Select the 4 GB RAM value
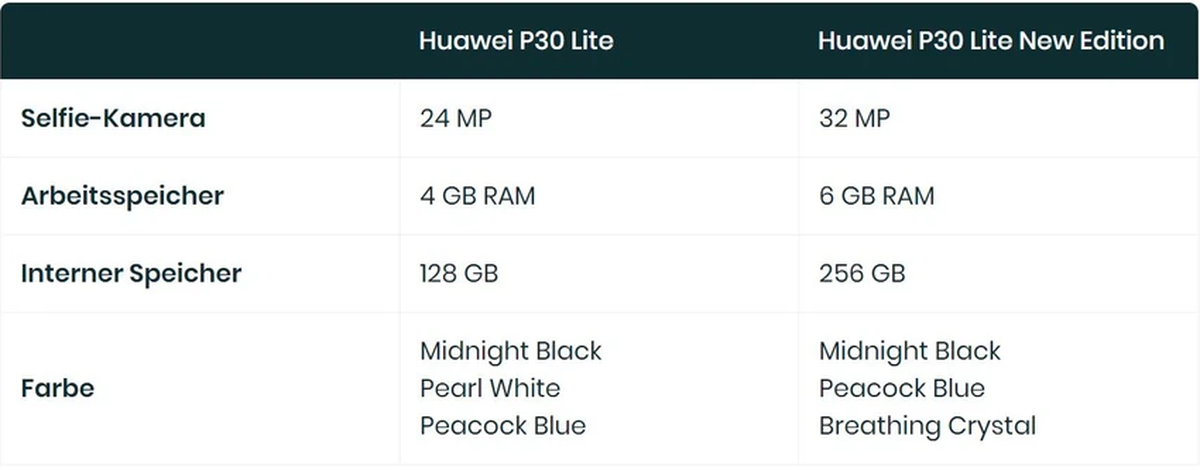This screenshot has width=1200, height=470. click(478, 196)
